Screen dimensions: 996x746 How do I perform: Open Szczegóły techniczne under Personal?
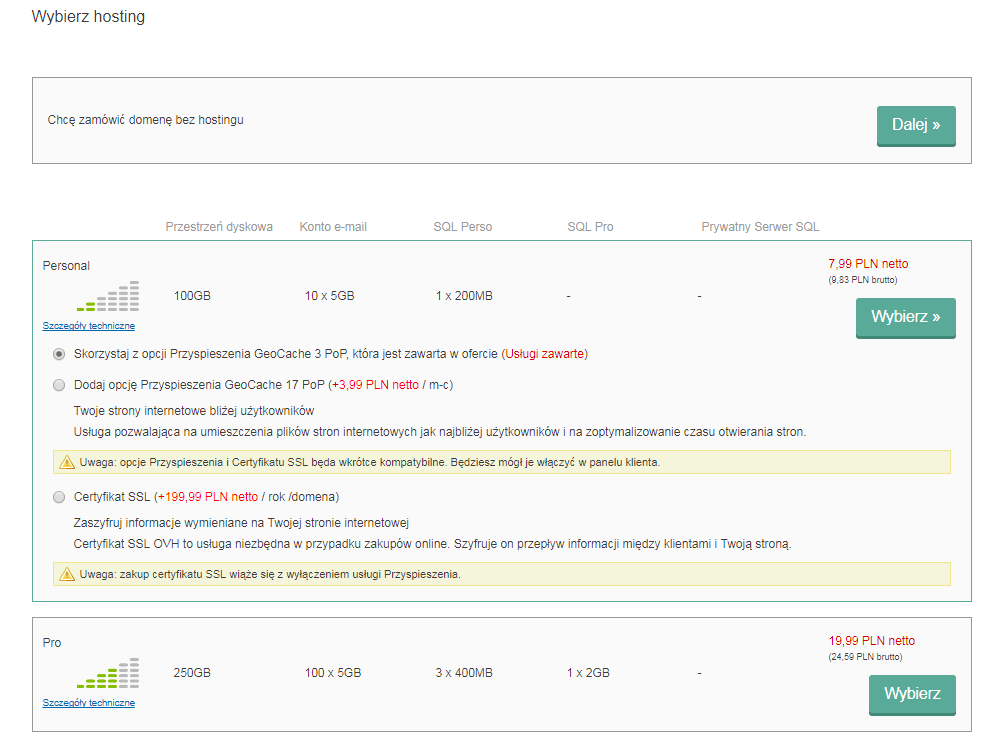tap(88, 326)
